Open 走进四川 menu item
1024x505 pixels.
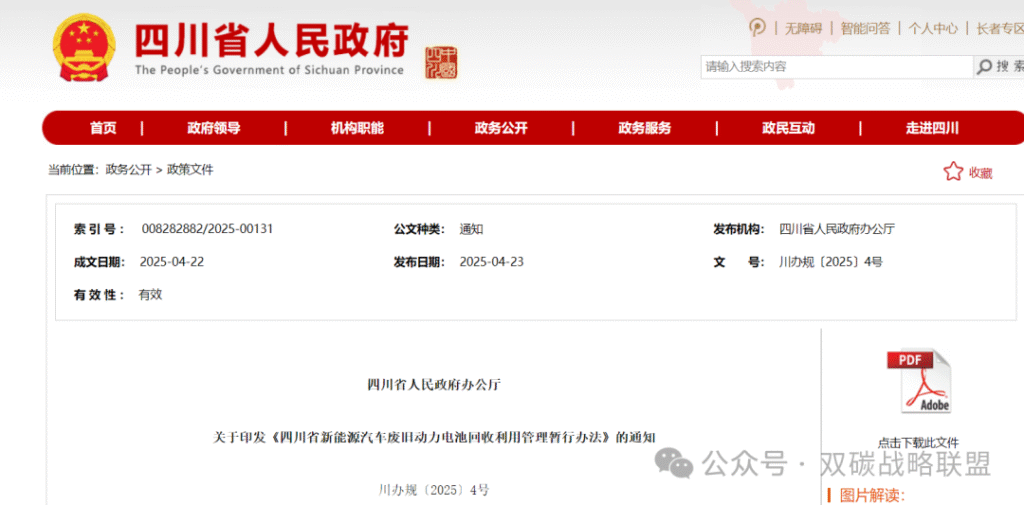click(932, 128)
